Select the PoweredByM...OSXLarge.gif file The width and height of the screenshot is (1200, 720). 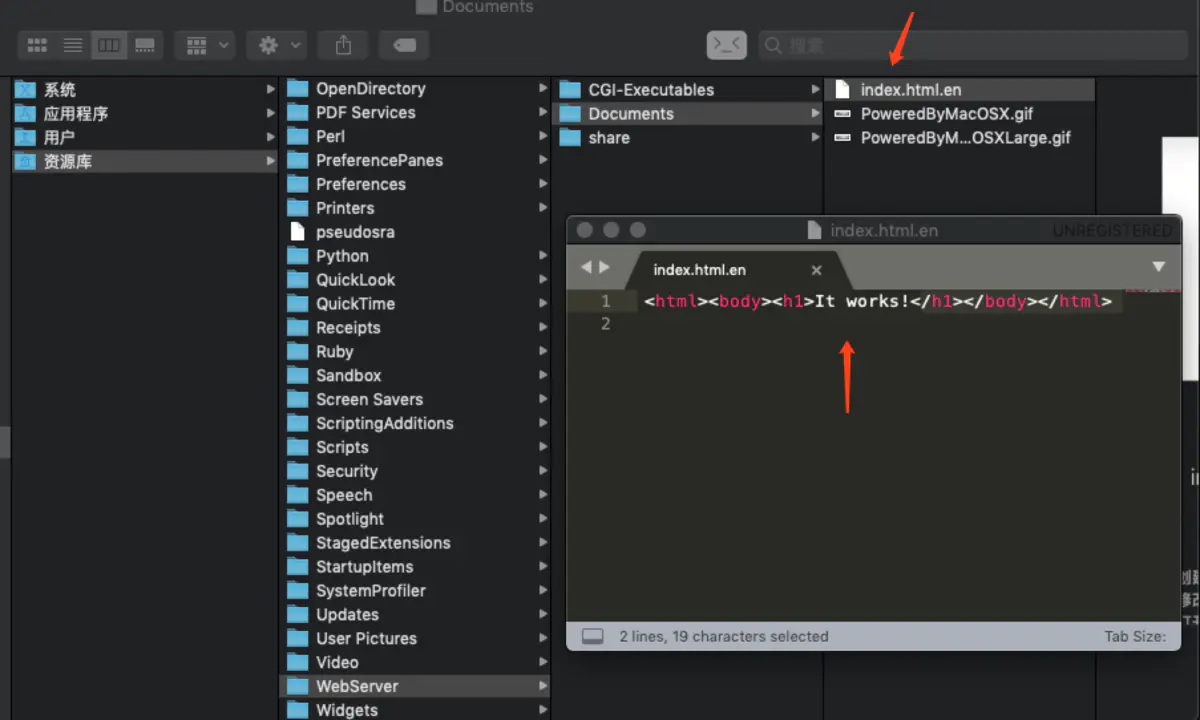960,138
